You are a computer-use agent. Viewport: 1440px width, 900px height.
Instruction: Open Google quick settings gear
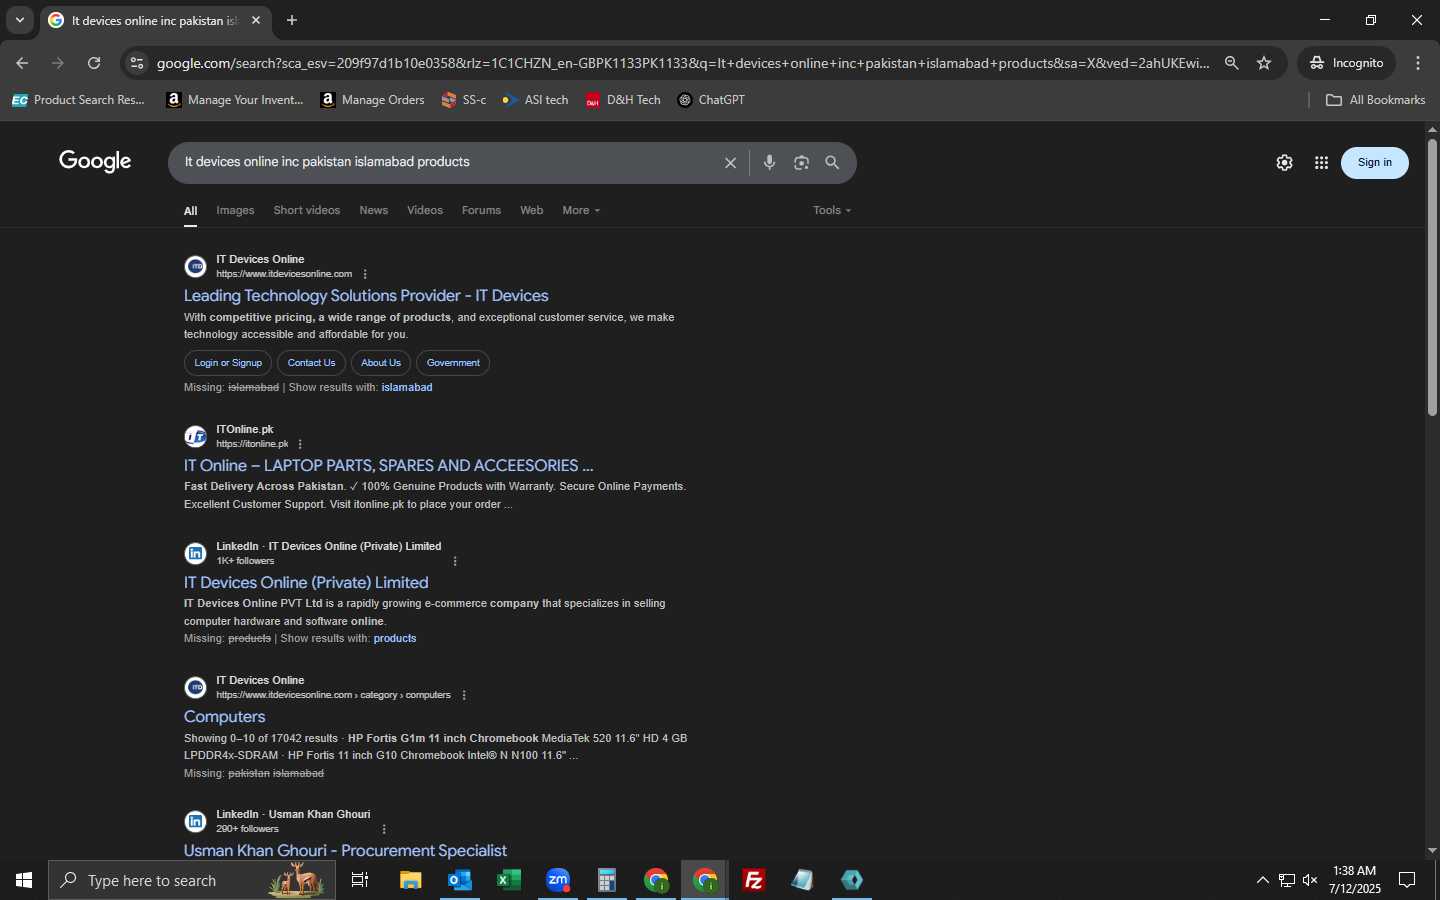[x=1285, y=163]
